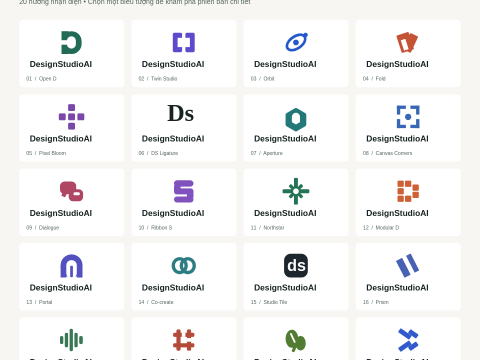Choose the pink Dialogue speech bubbles icon
This screenshot has width=480, height=360.
click(x=71, y=191)
